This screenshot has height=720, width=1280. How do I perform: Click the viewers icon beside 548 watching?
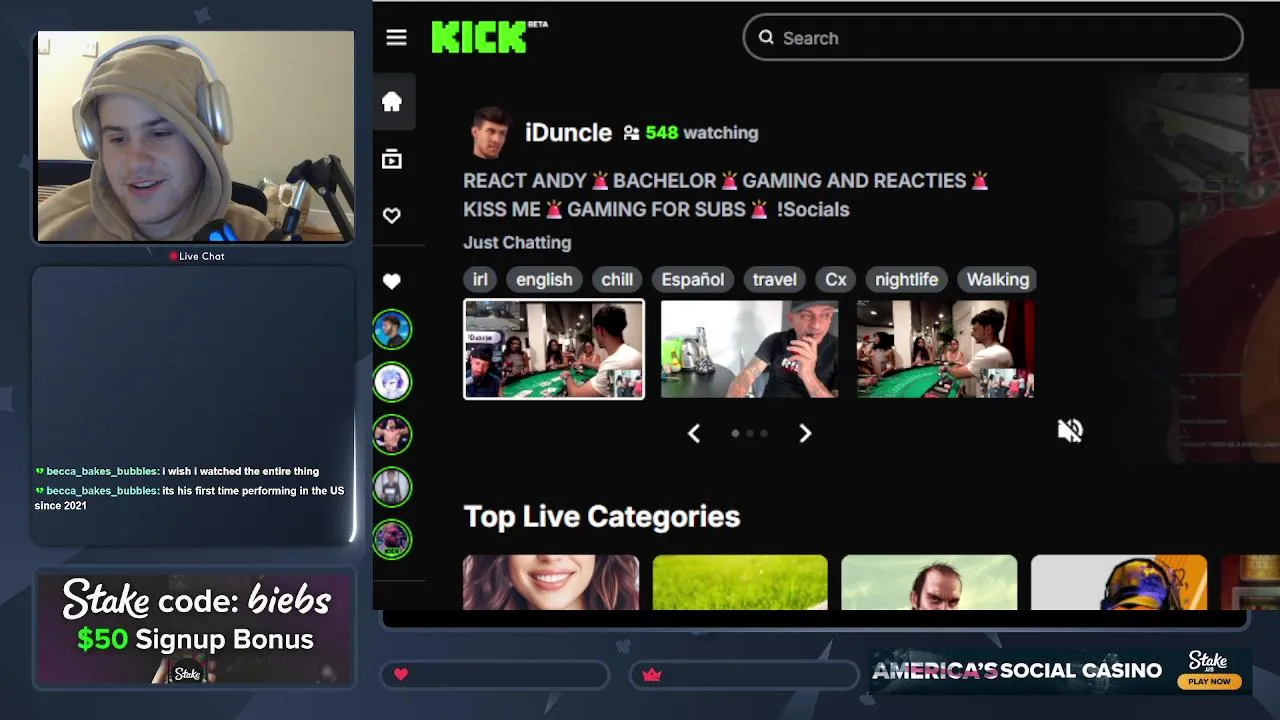point(631,133)
